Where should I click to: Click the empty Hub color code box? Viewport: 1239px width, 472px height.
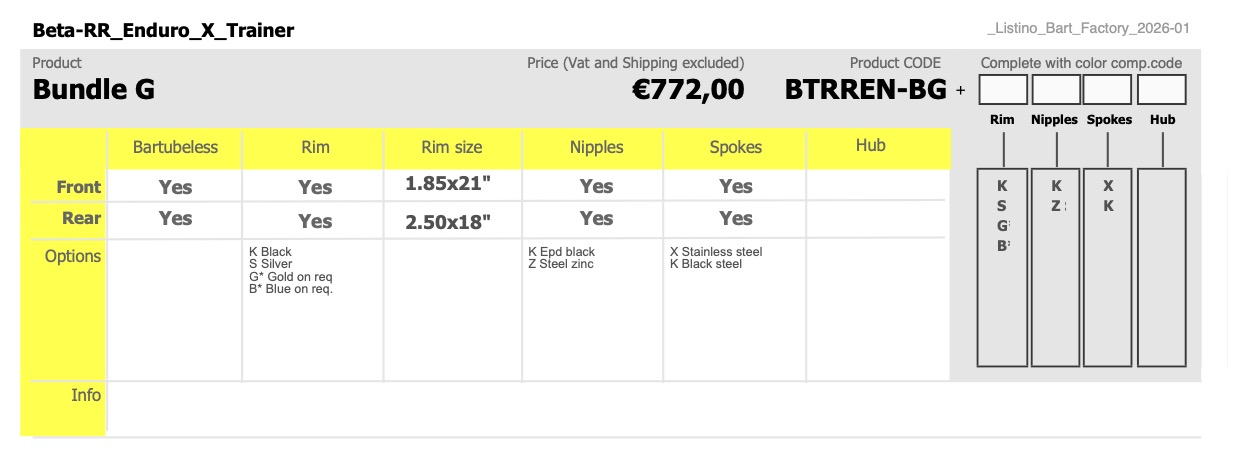1162,90
